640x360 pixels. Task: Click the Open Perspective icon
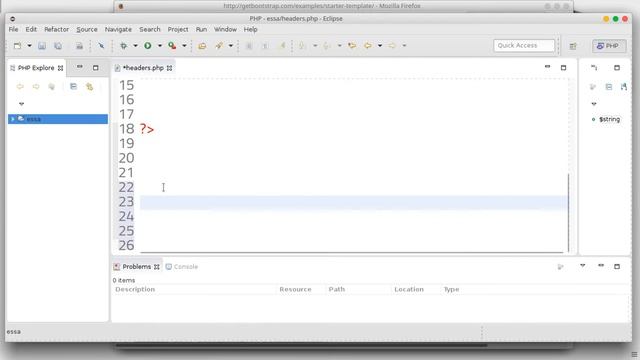coord(573,46)
